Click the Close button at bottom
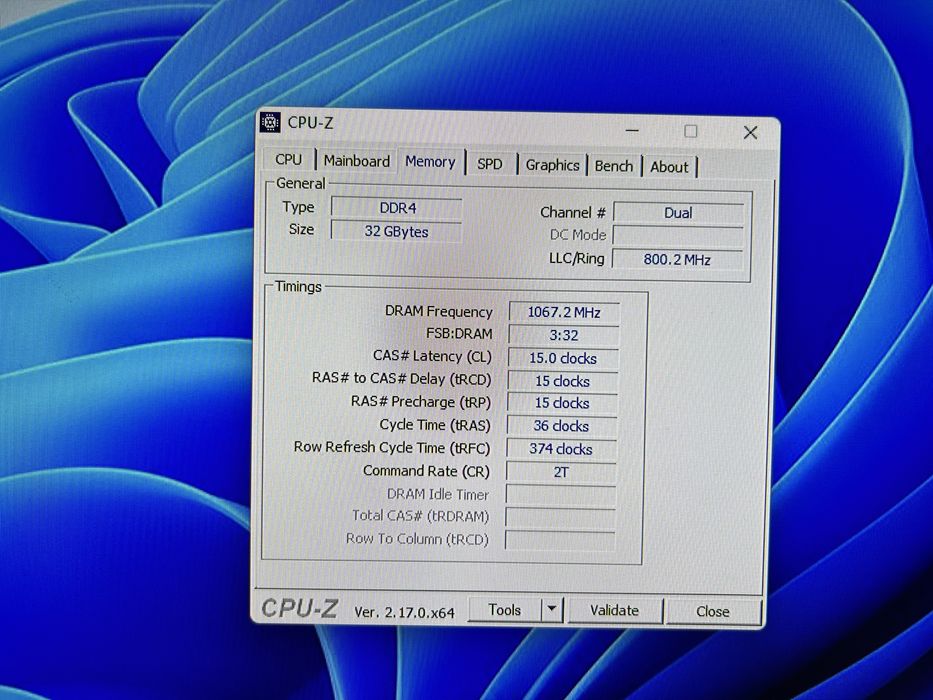The image size is (933, 700). [x=712, y=611]
